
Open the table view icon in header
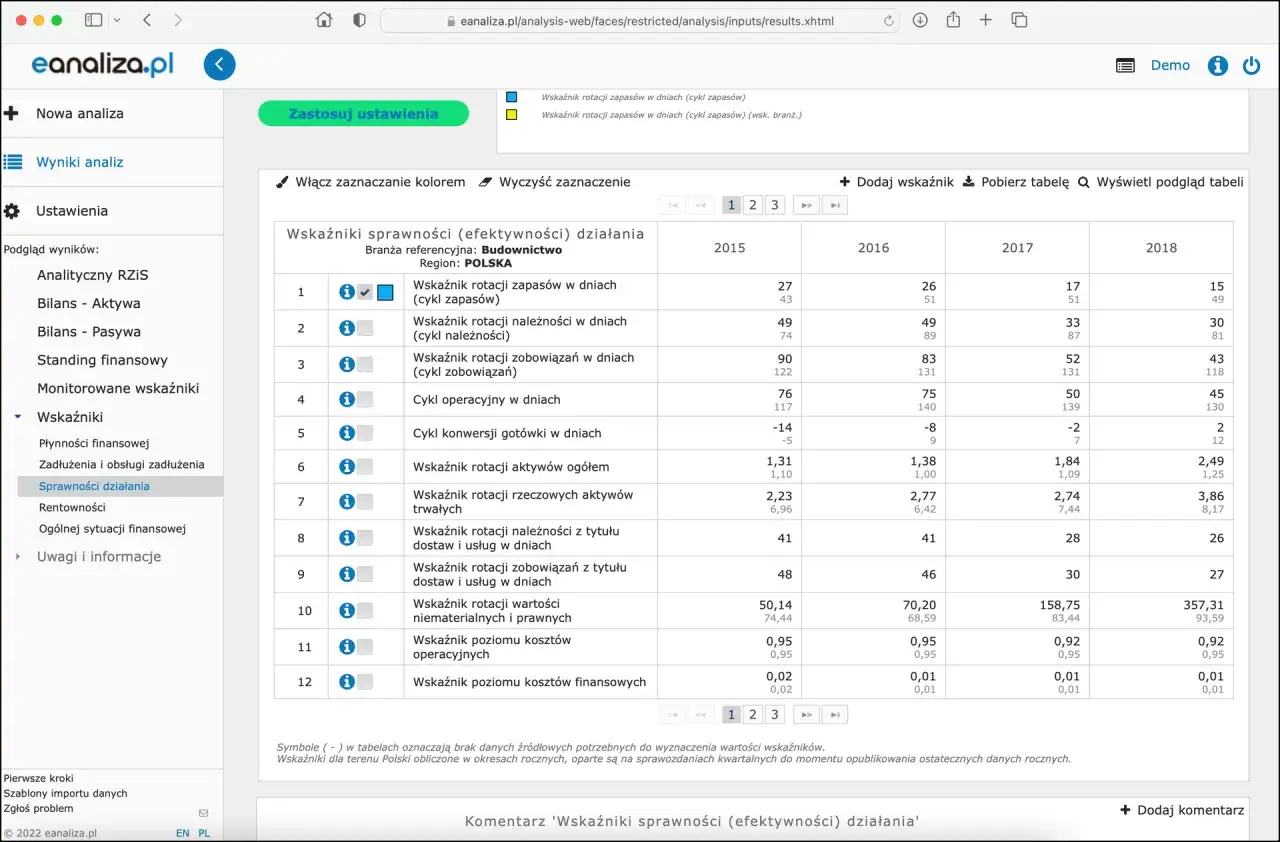[1125, 66]
